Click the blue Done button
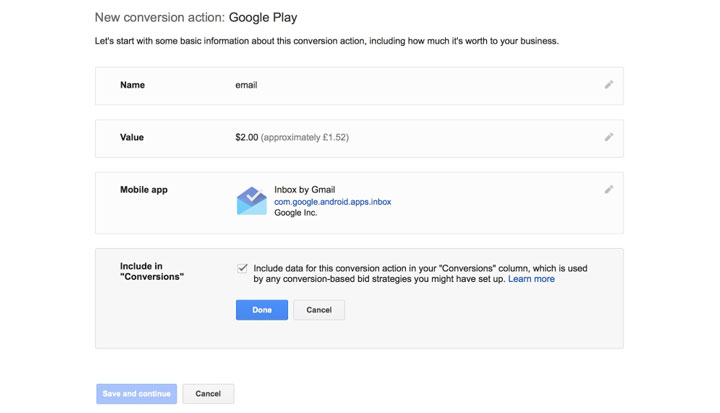Image resolution: width=720 pixels, height=413 pixels. (x=262, y=310)
